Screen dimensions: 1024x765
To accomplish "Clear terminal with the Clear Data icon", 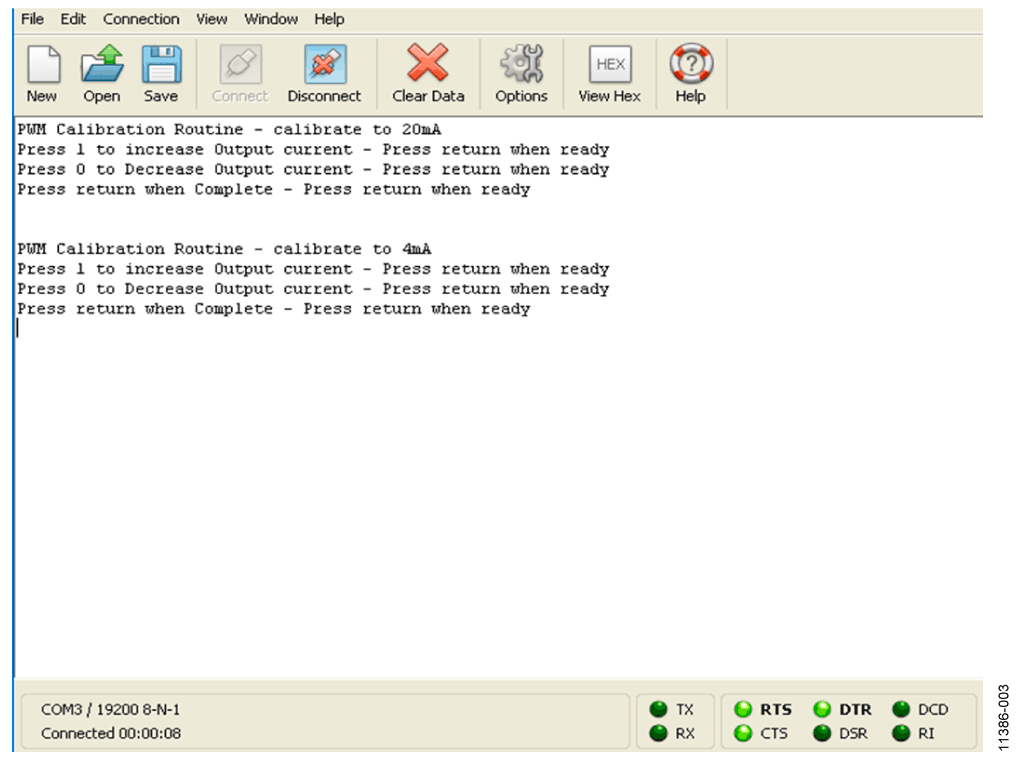I will tap(428, 63).
